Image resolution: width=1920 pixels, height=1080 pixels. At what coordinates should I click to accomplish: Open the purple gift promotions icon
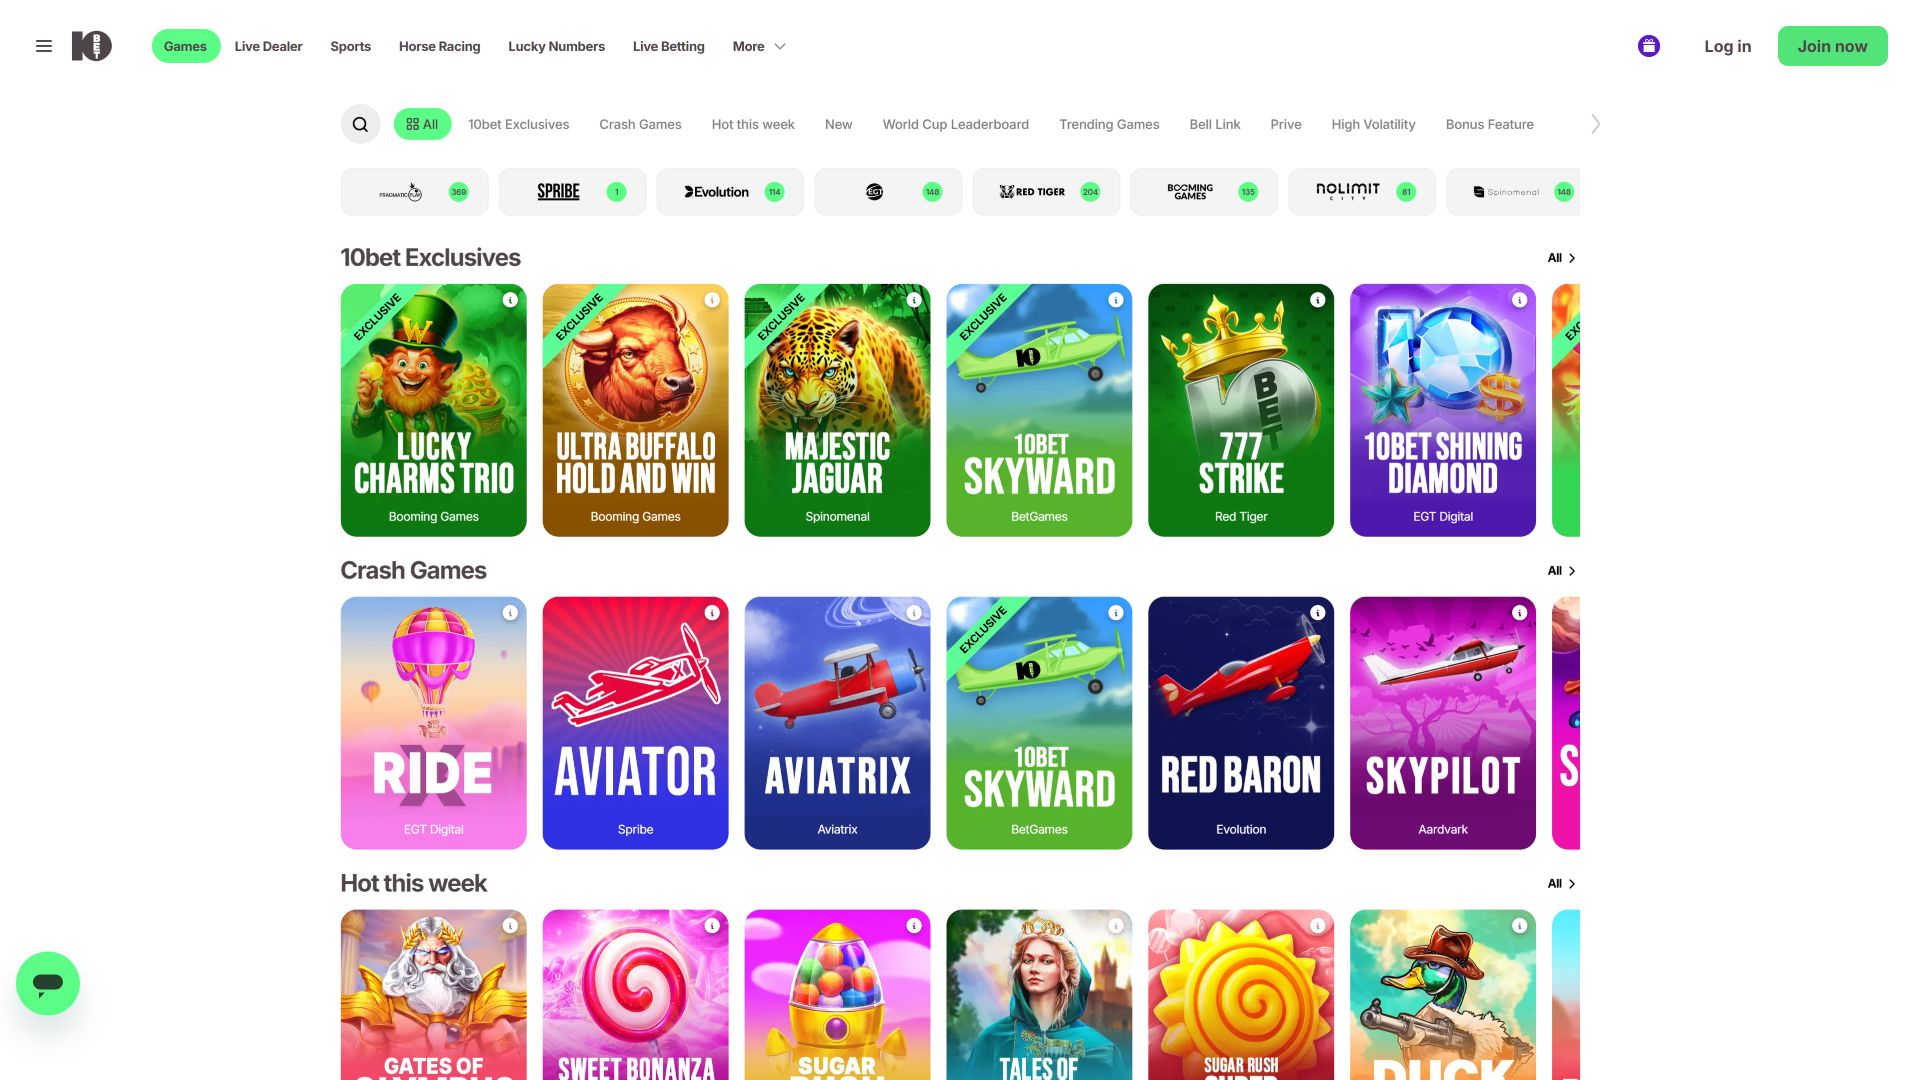point(1649,46)
